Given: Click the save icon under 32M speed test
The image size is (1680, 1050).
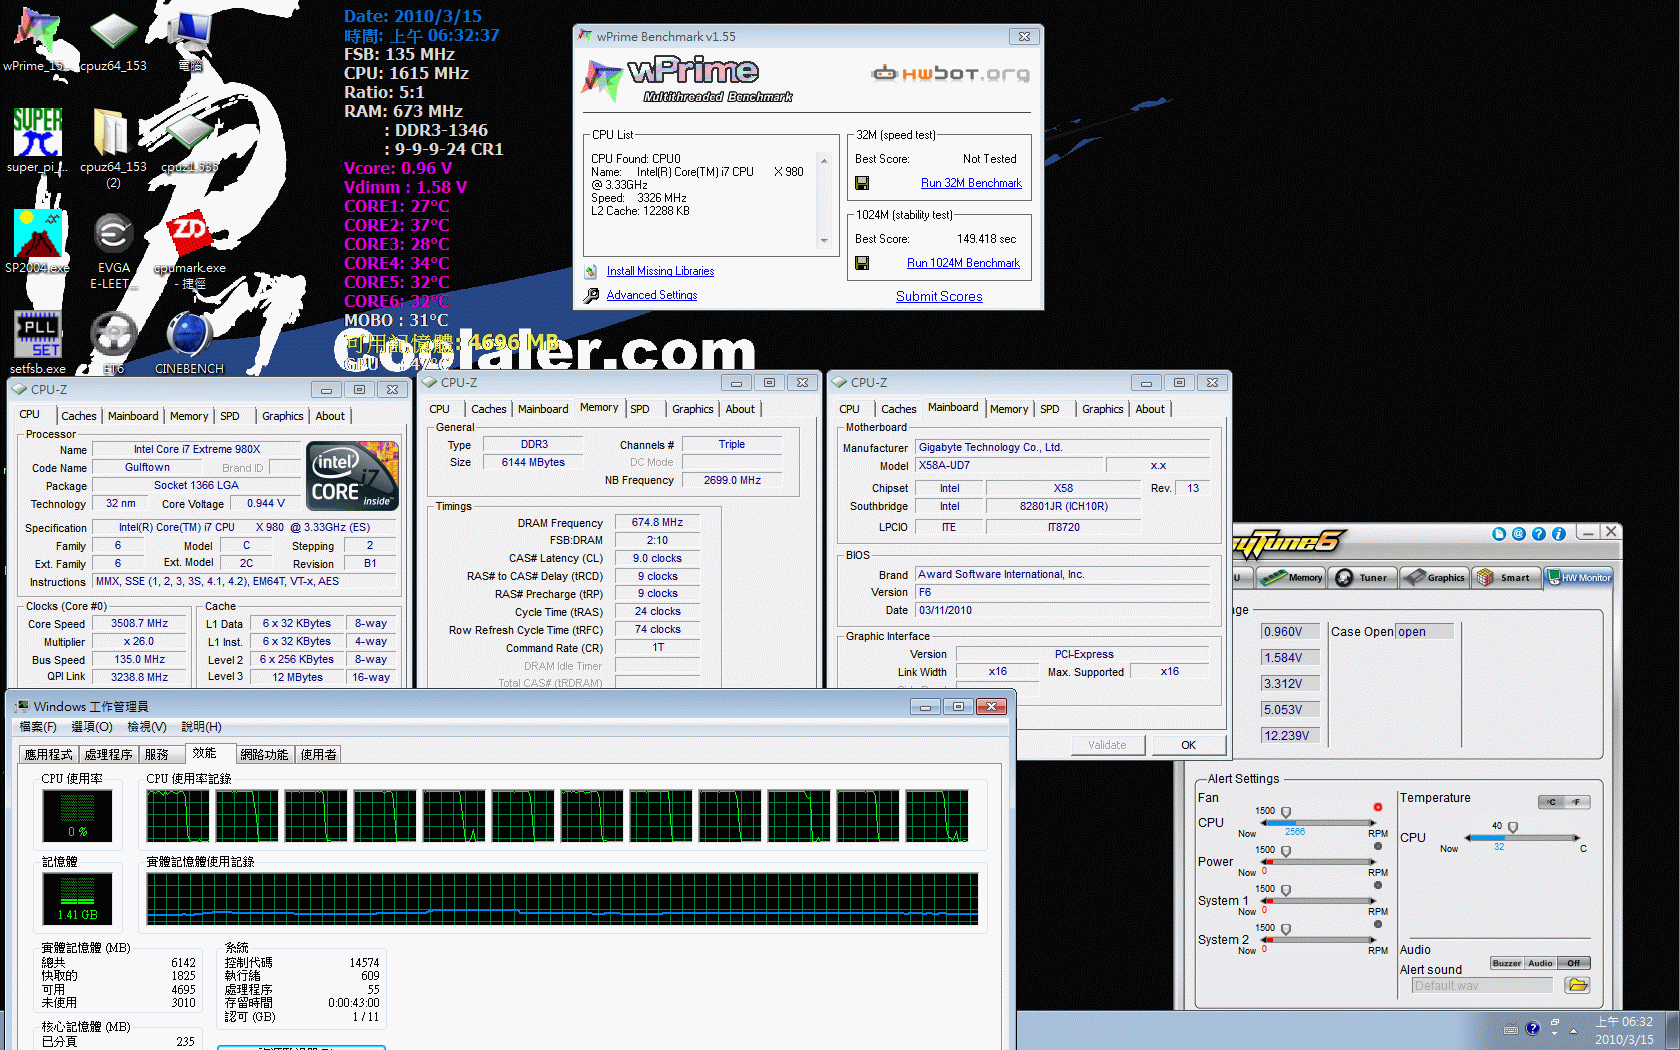Looking at the screenshot, I should 862,183.
